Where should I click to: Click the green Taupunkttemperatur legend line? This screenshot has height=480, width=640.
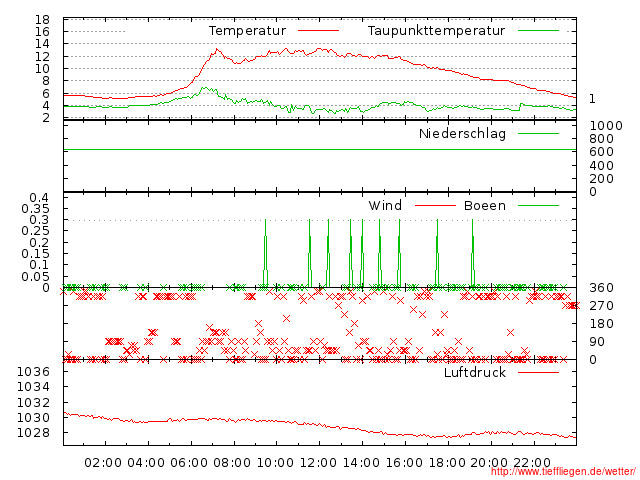point(538,31)
